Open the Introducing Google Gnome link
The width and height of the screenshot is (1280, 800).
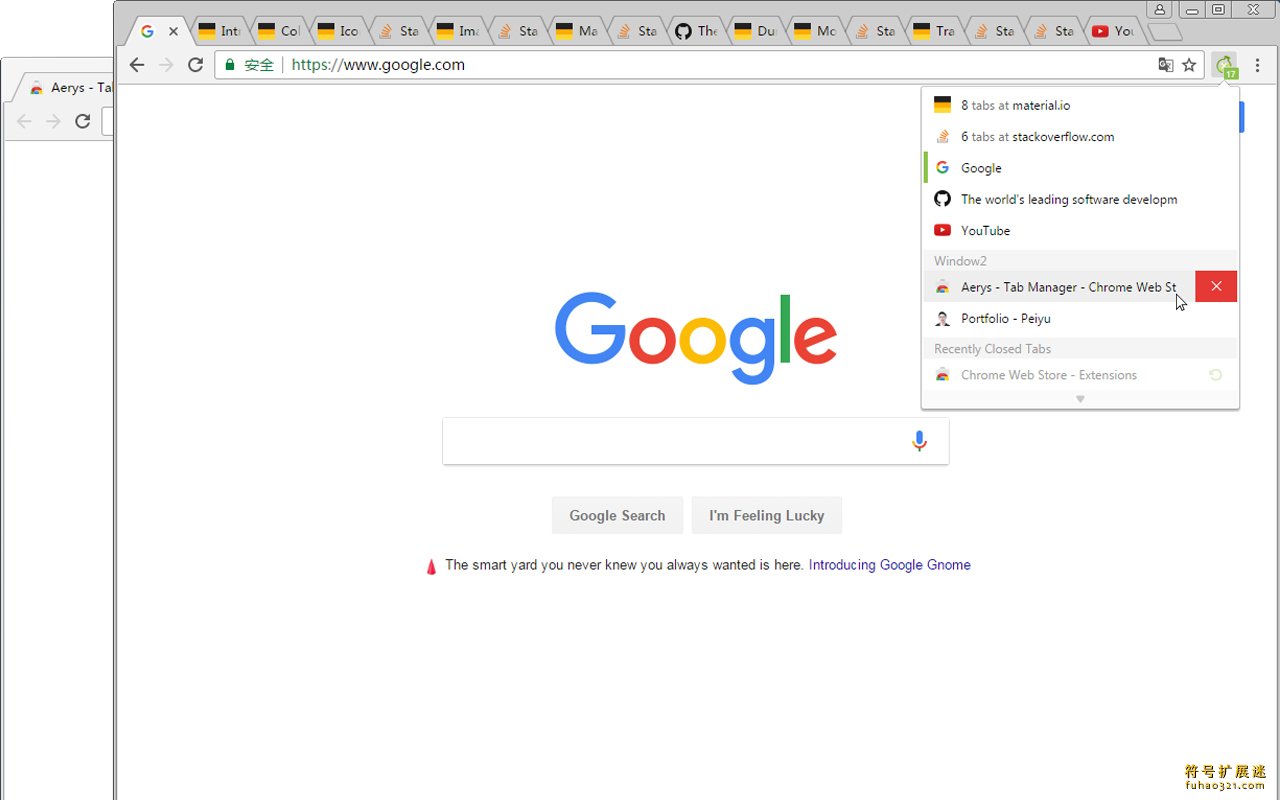coord(889,565)
